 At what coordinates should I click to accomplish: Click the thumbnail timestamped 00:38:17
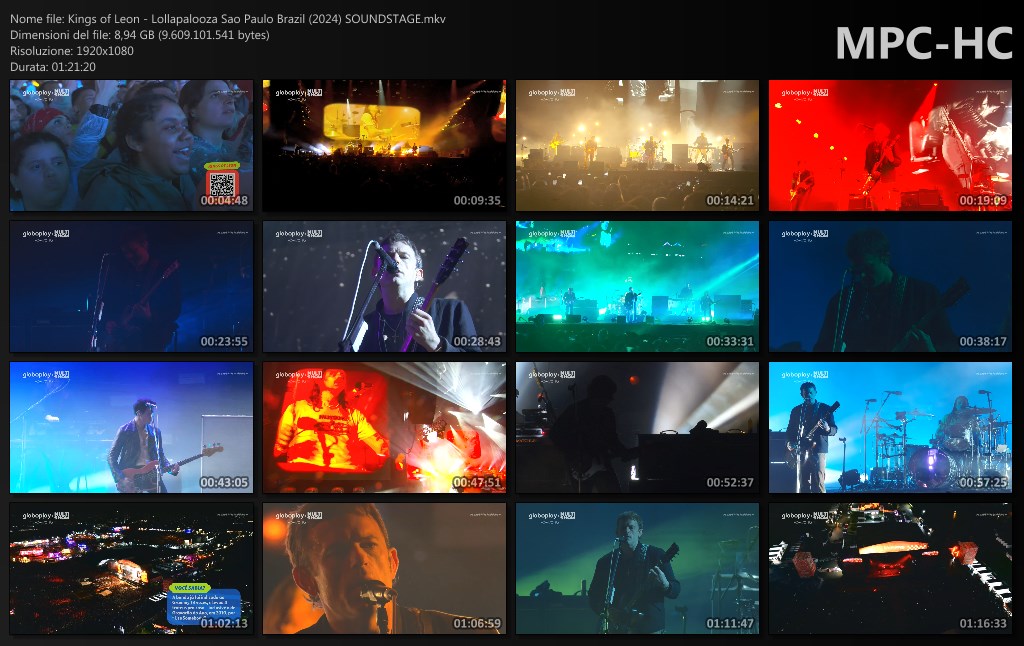[890, 287]
